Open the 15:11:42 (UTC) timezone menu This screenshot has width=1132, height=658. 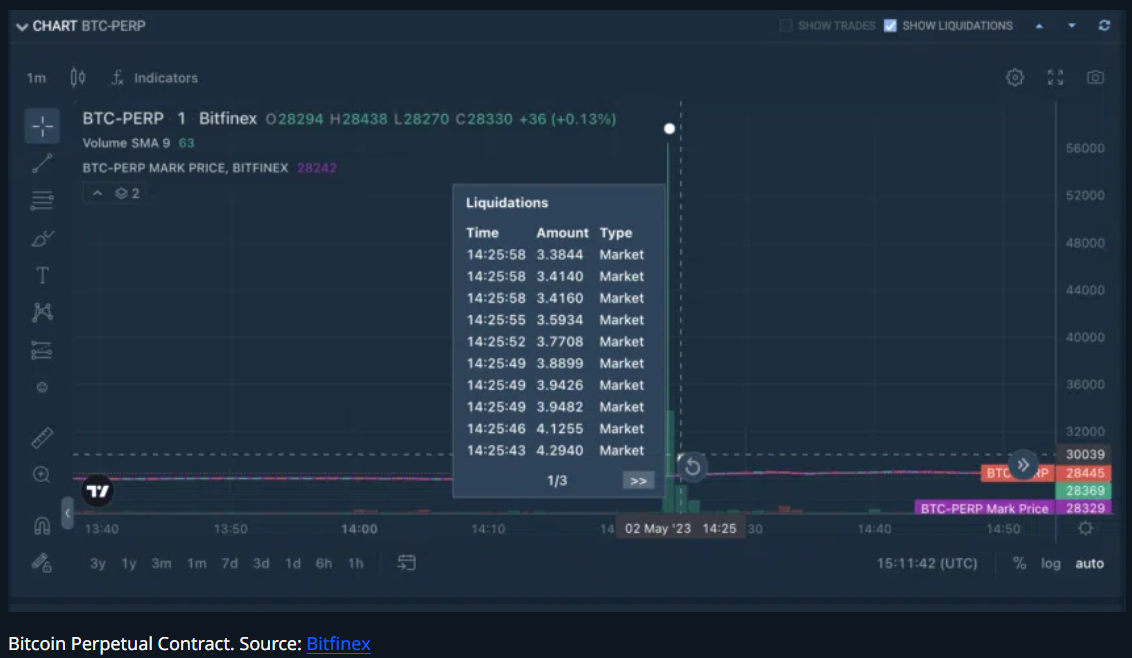[x=927, y=563]
